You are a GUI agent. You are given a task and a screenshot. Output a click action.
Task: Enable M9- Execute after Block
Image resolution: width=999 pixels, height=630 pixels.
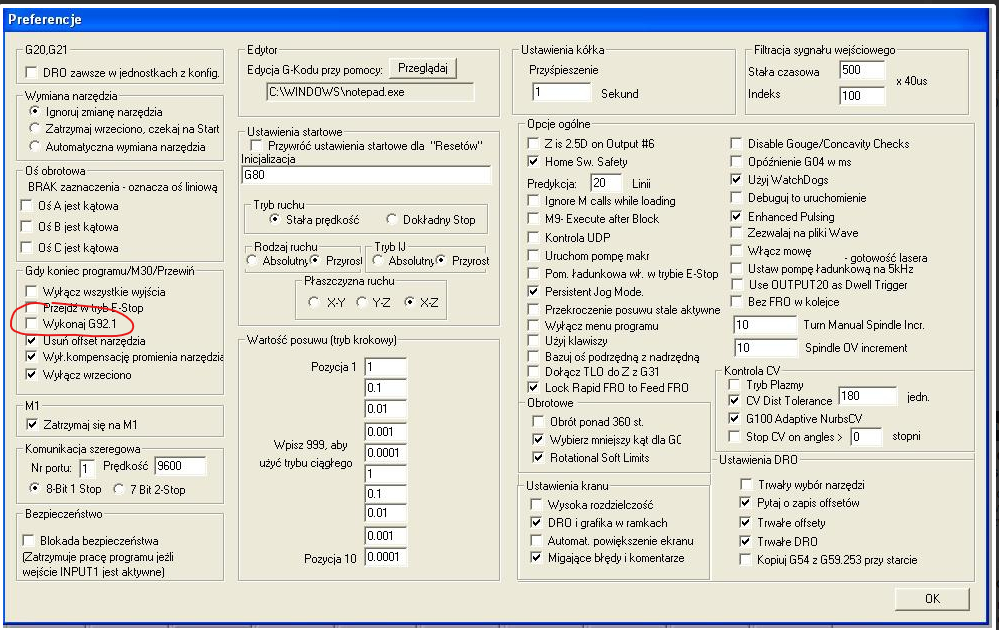coord(533,218)
